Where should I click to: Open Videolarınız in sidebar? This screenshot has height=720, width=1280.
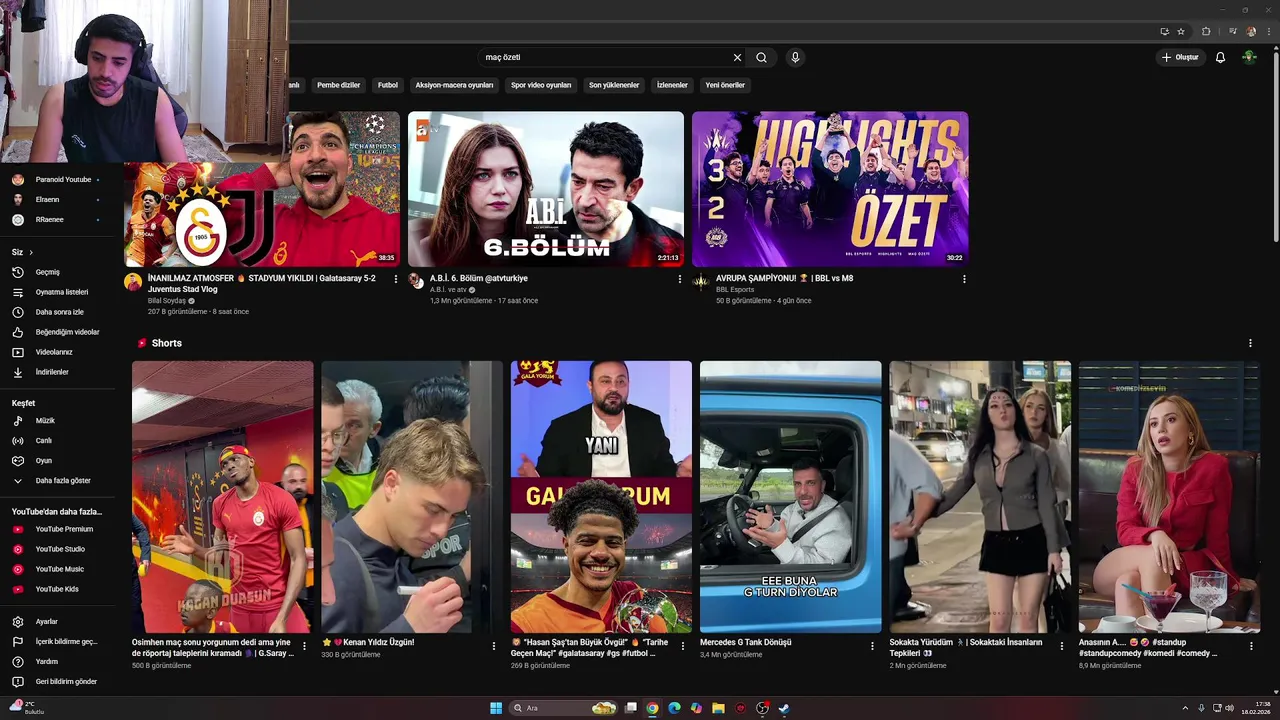[56, 352]
